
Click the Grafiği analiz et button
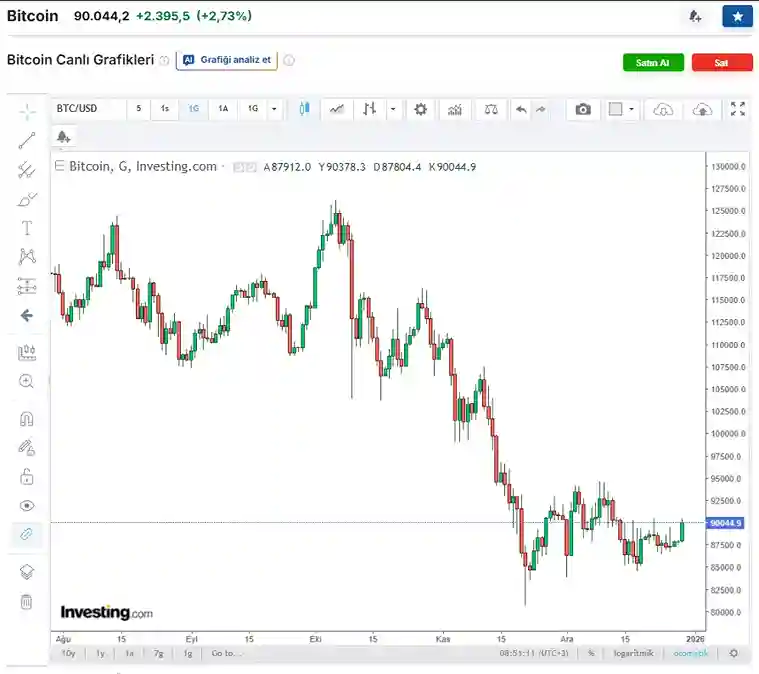click(x=227, y=60)
